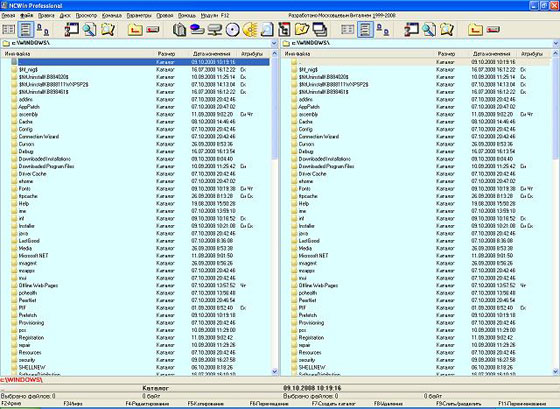Click the red minus bar icon in right toolbar
This screenshot has width=560, height=409.
pos(493,30)
